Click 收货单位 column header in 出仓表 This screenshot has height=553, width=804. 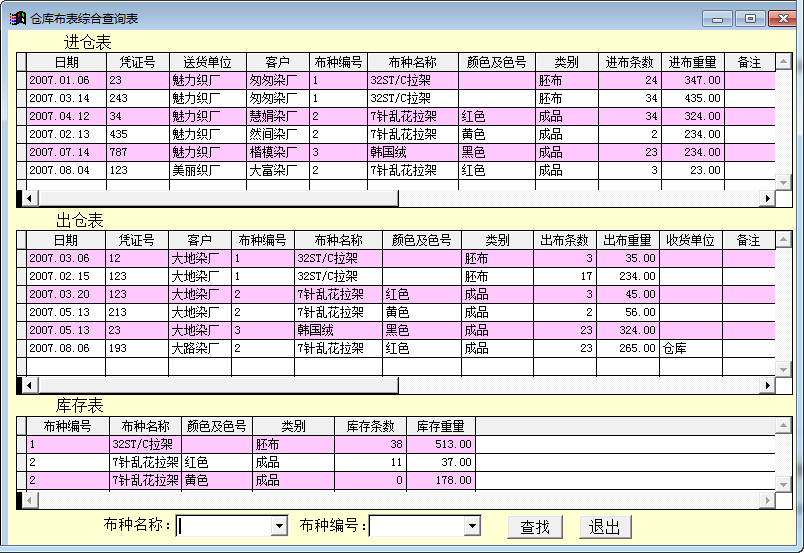(x=690, y=240)
